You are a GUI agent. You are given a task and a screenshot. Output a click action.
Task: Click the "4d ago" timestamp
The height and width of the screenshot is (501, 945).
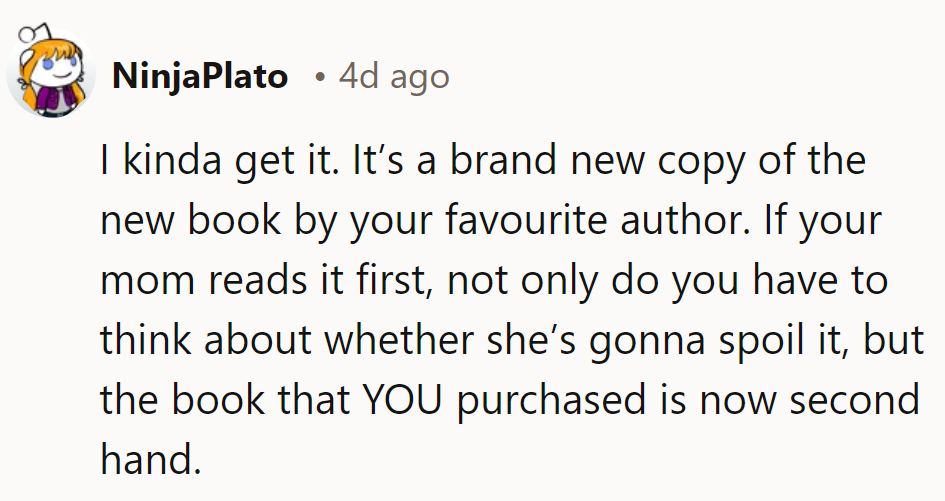coord(393,77)
